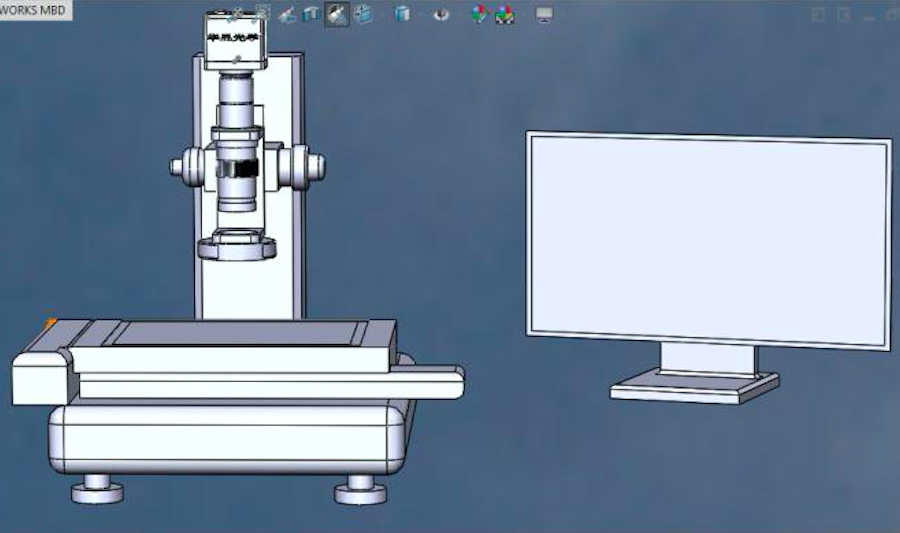900x533 pixels.
Task: Click the Apply Scene icon
Action: tap(505, 14)
